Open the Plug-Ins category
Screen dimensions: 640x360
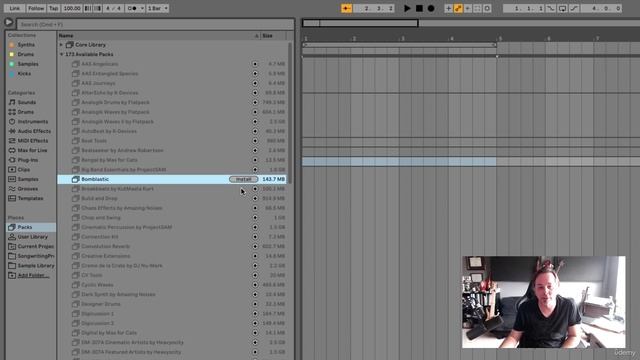click(28, 160)
